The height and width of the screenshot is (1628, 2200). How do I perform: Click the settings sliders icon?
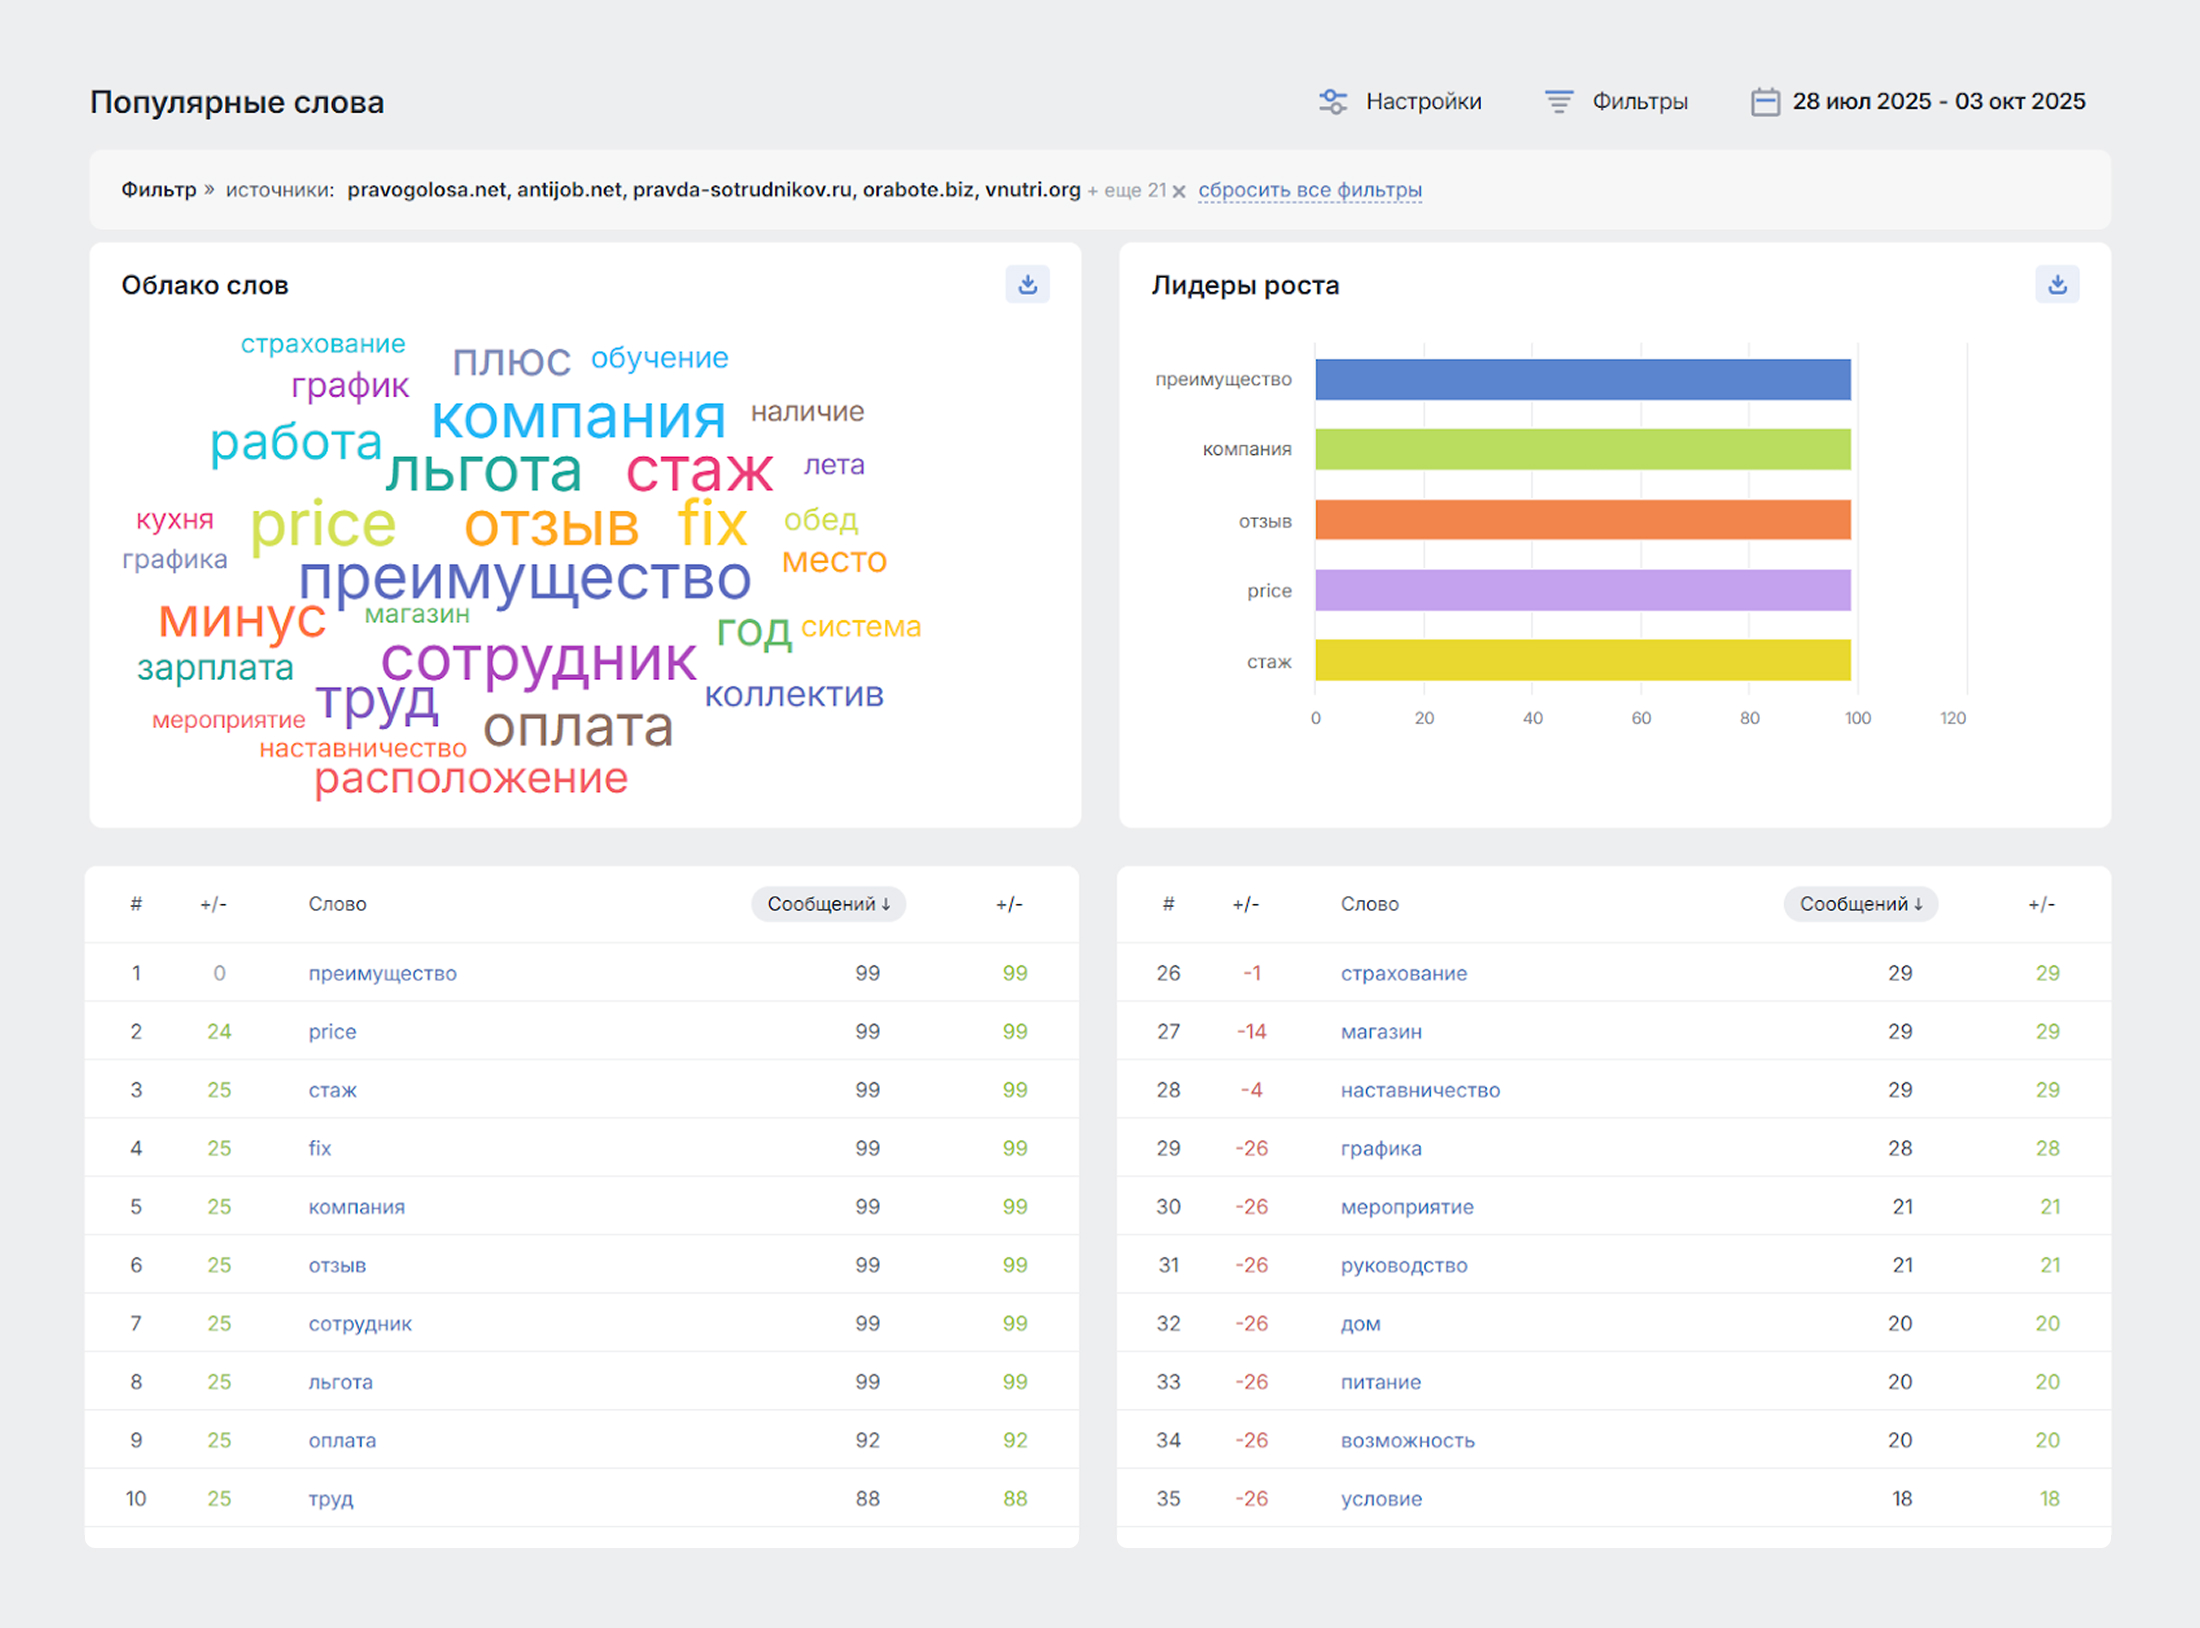[1332, 102]
